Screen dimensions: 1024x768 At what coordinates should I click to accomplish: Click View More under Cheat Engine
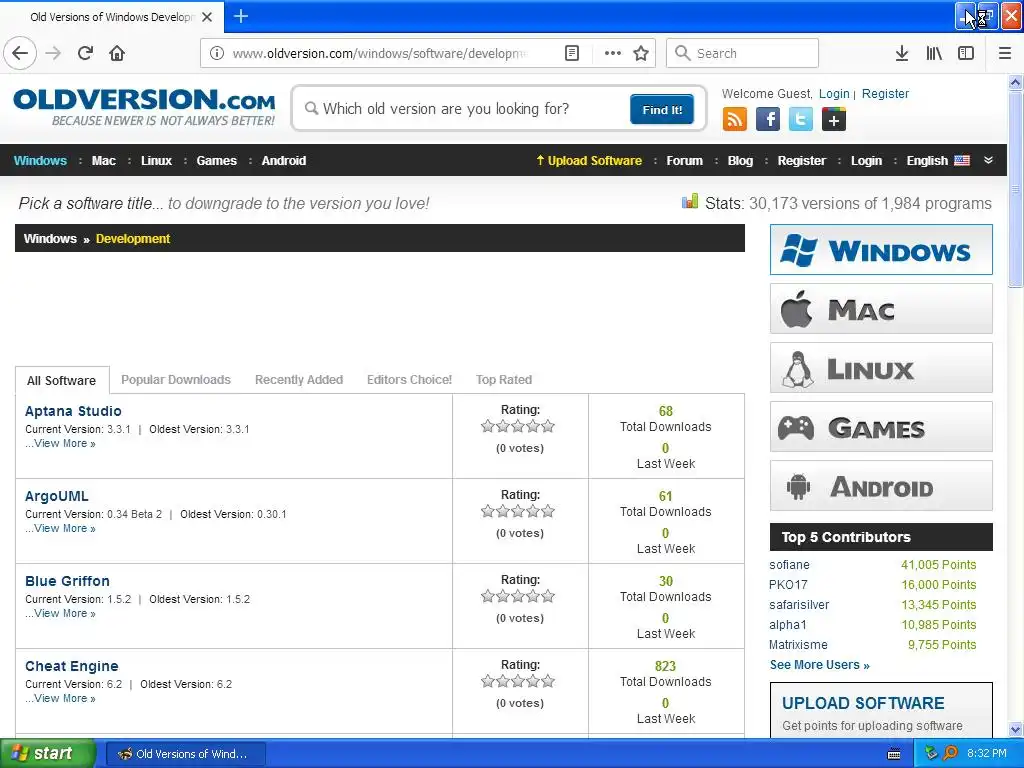click(61, 698)
